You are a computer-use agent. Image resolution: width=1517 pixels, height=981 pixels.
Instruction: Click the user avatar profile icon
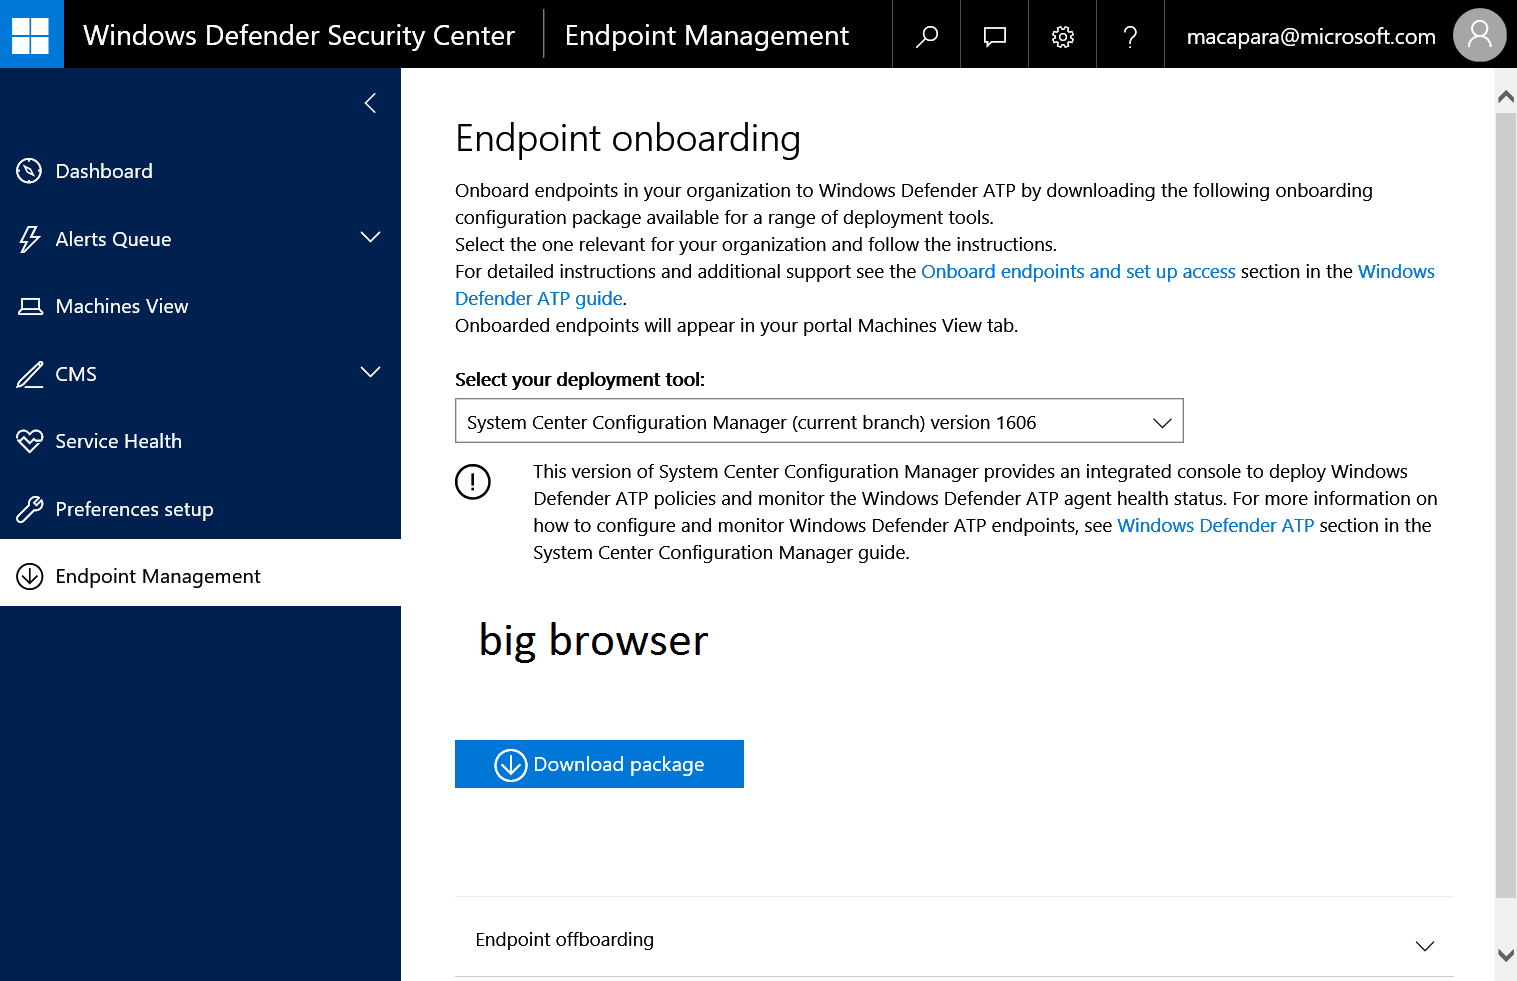coord(1479,35)
